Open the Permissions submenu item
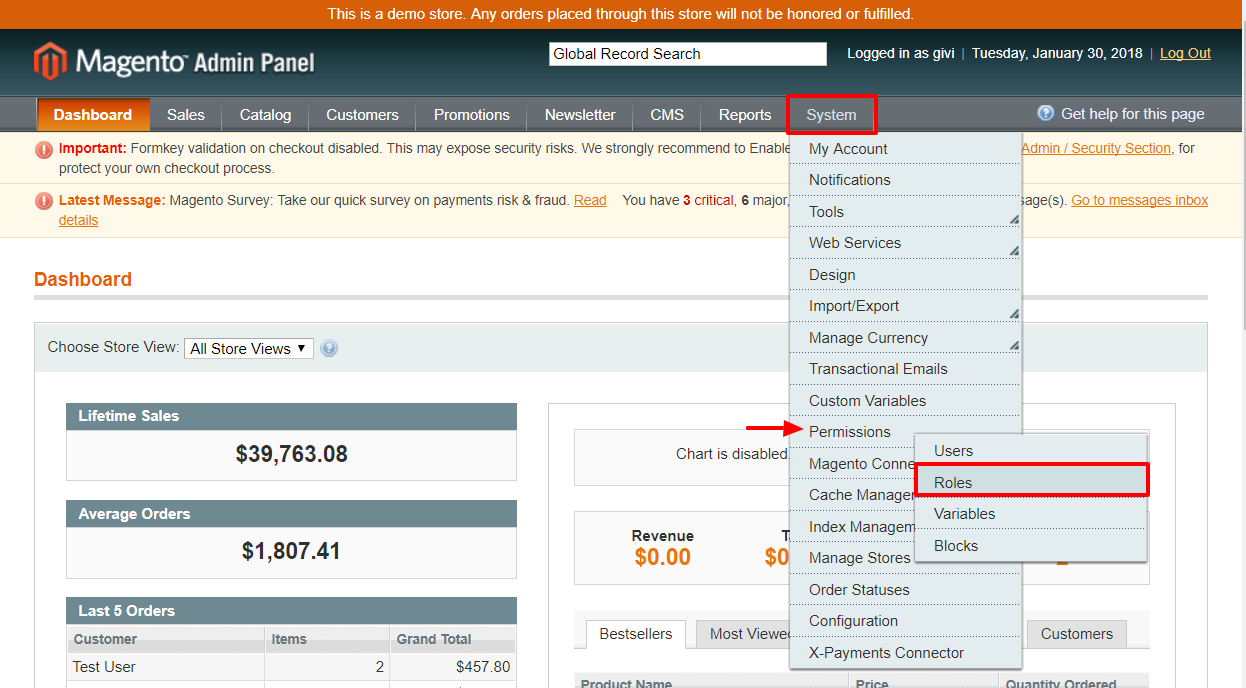This screenshot has width=1246, height=688. 850,432
